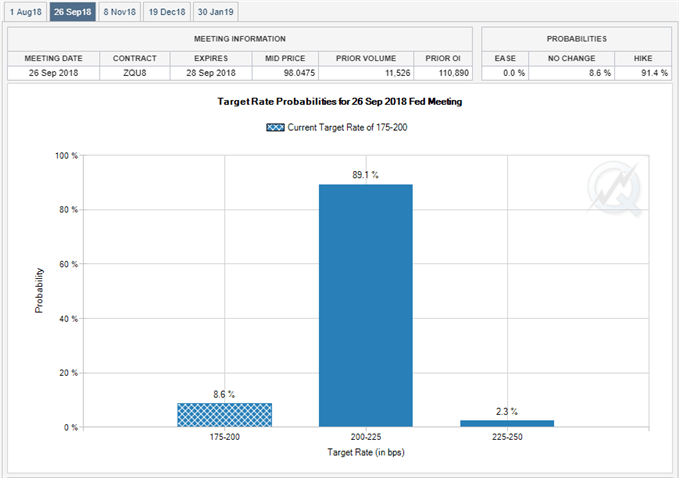Click the 0 % y-axis tick label
This screenshot has width=679, height=478.
[71, 427]
